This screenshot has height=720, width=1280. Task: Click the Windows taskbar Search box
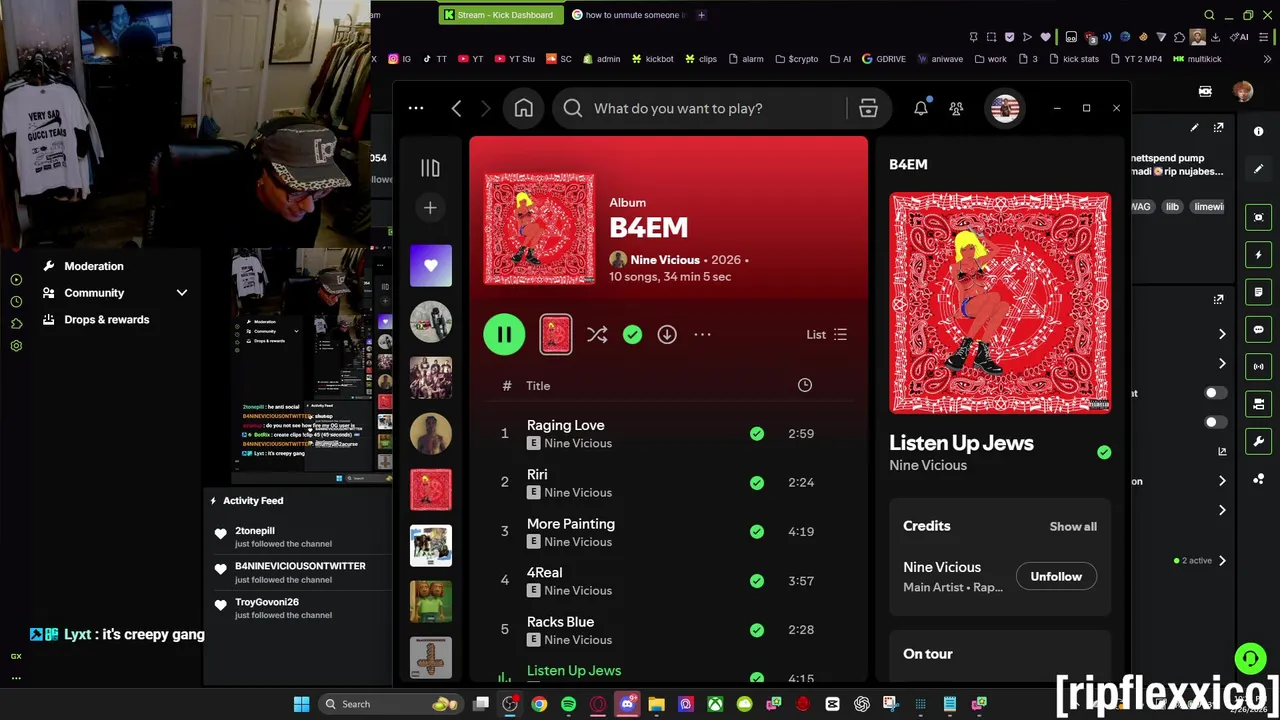pos(390,704)
